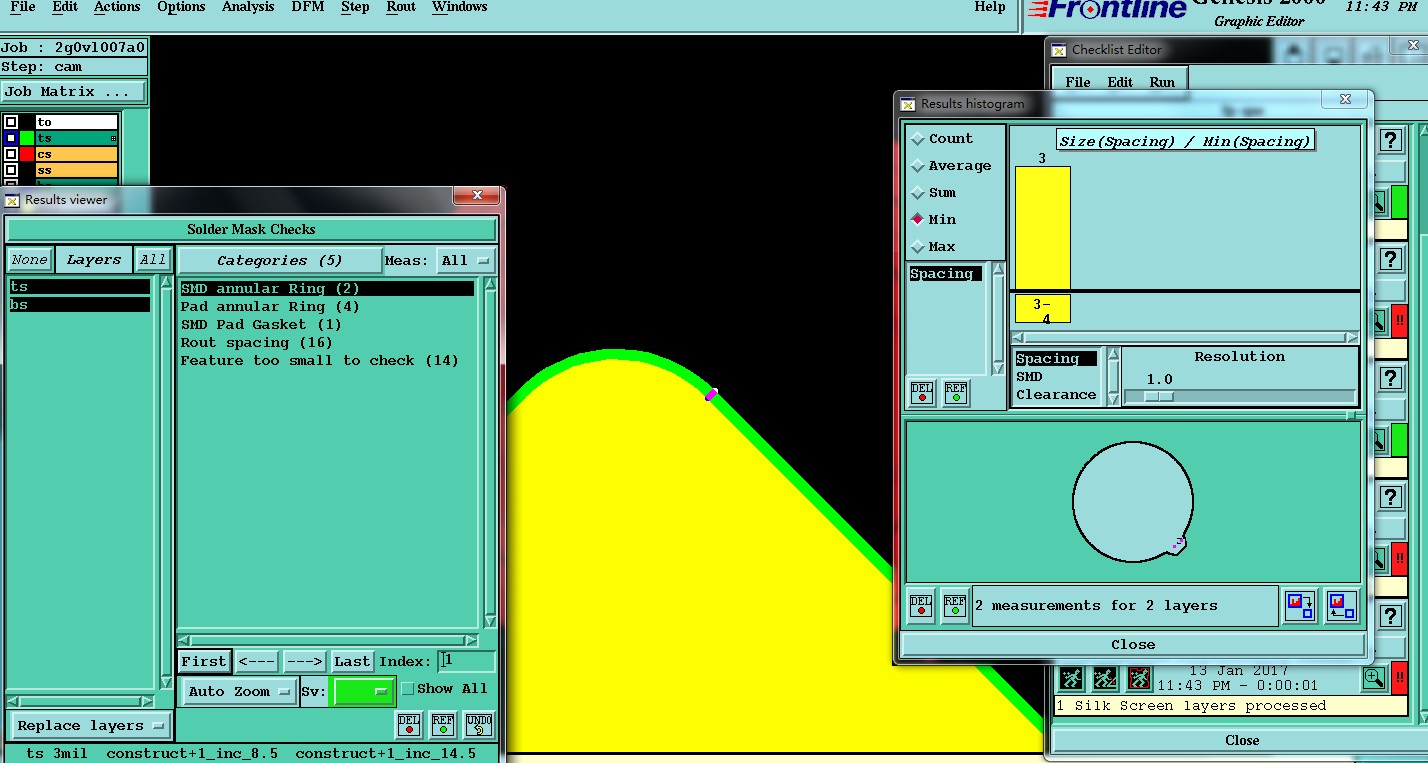Toggle the checkbox of layer cs
Viewport: 1428px width, 763px height.
tap(11, 154)
